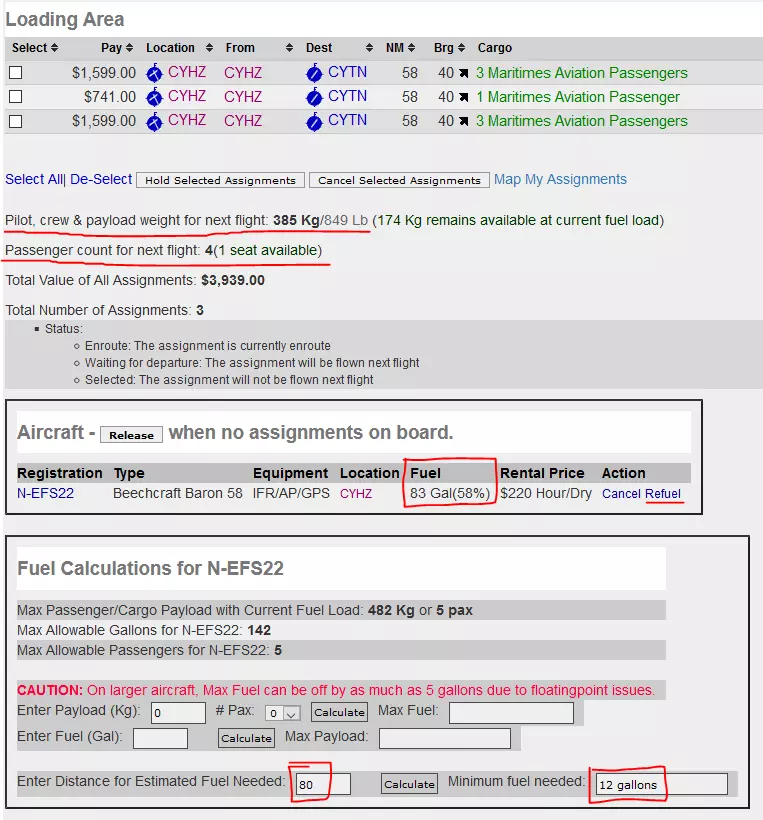
Task: Open third-row Location CYHZ link
Action: [x=187, y=120]
